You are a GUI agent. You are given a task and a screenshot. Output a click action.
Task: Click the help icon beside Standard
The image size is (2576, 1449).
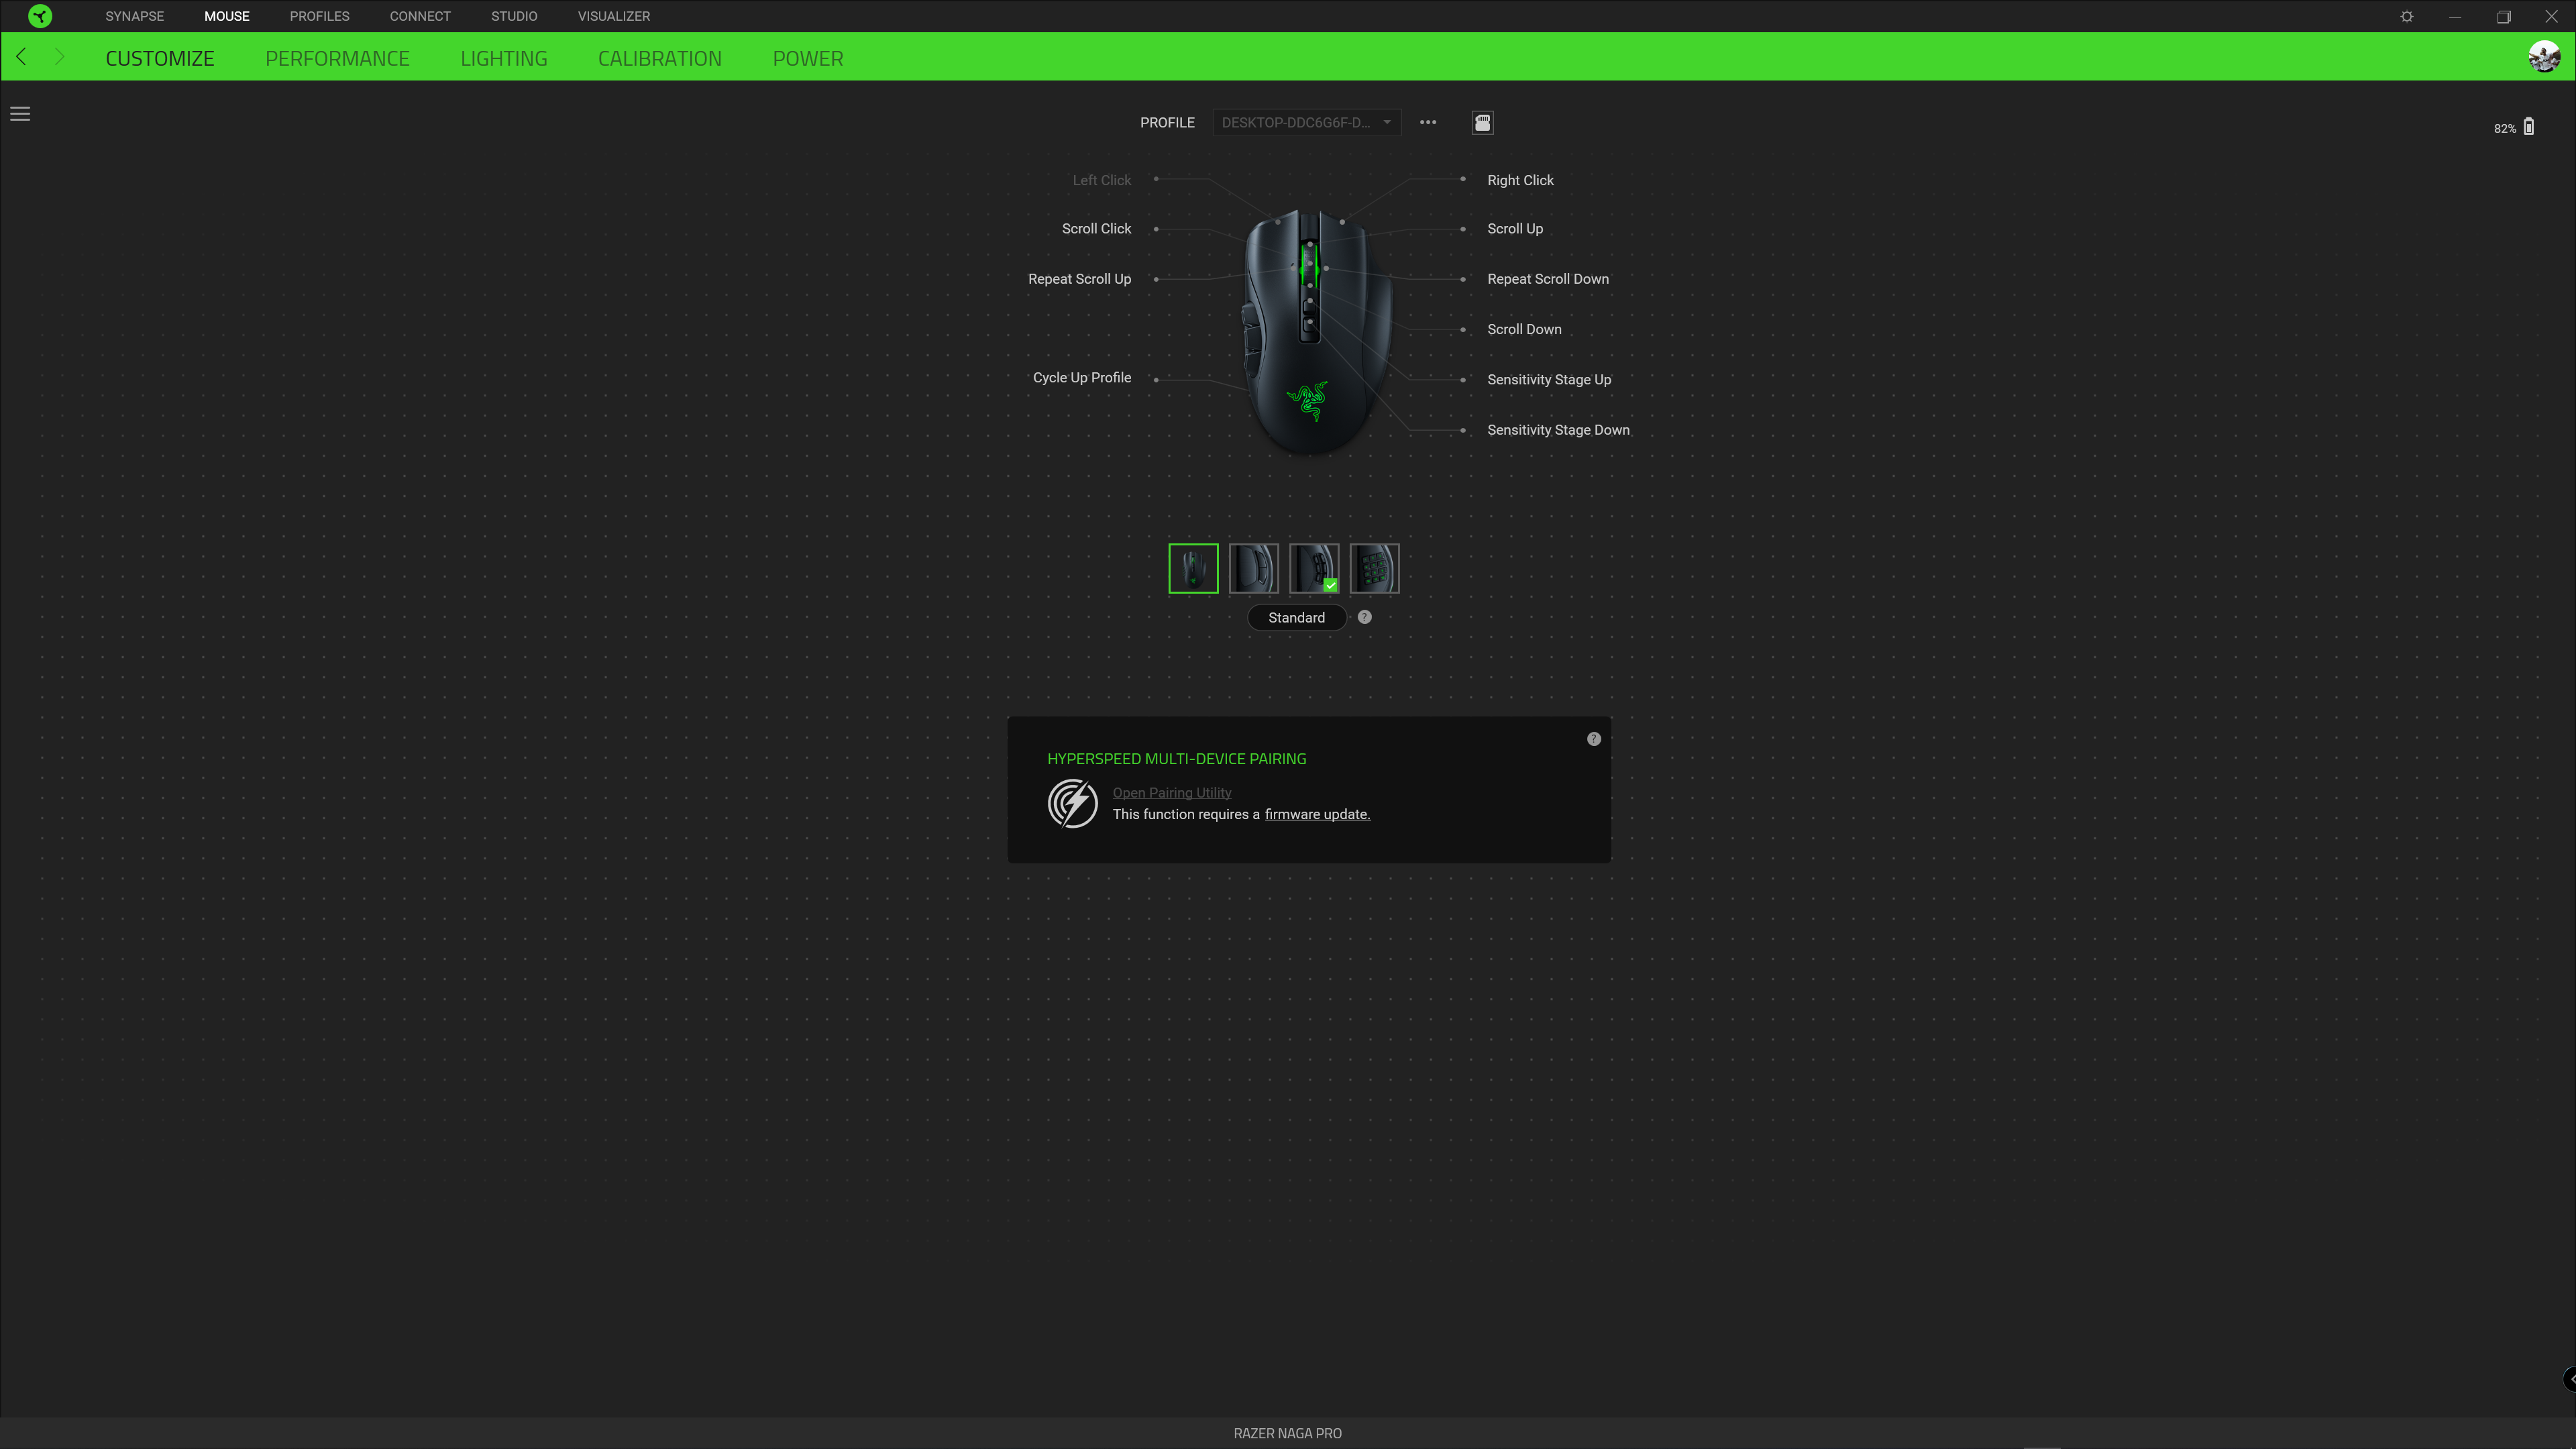pos(1364,617)
